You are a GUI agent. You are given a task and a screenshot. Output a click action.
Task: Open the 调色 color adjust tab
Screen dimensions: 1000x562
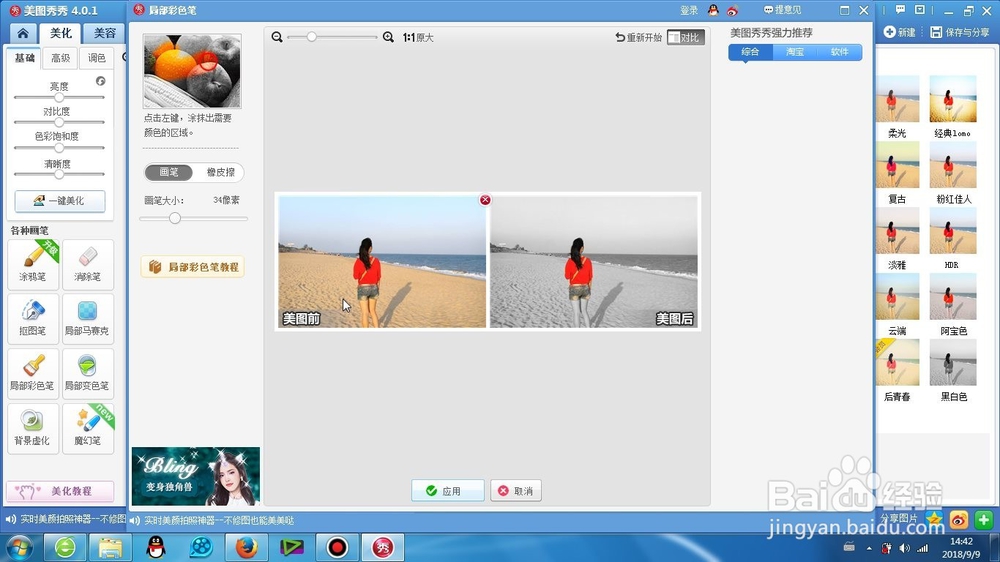point(97,58)
